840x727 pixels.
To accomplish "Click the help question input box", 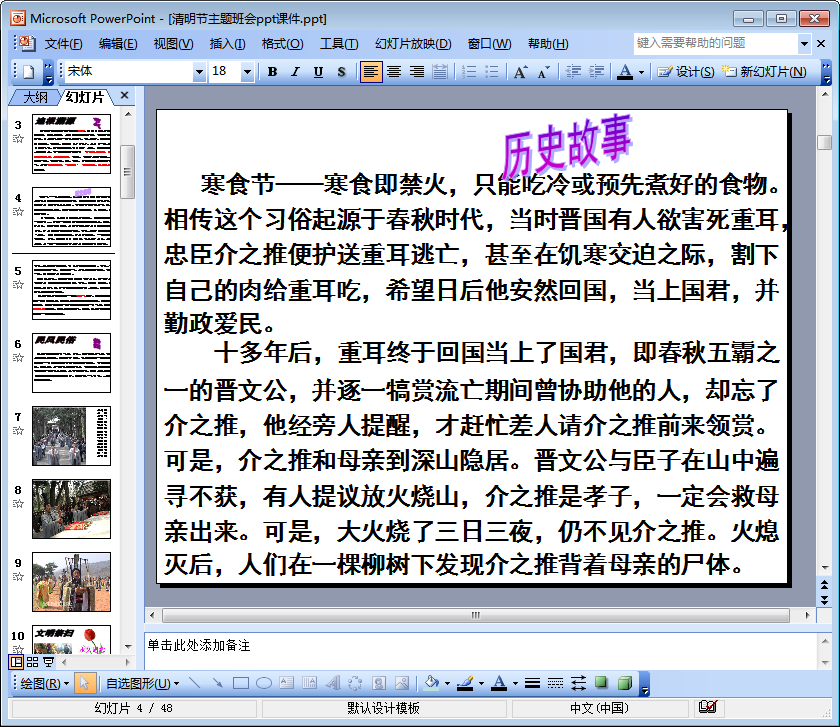I will pos(716,43).
